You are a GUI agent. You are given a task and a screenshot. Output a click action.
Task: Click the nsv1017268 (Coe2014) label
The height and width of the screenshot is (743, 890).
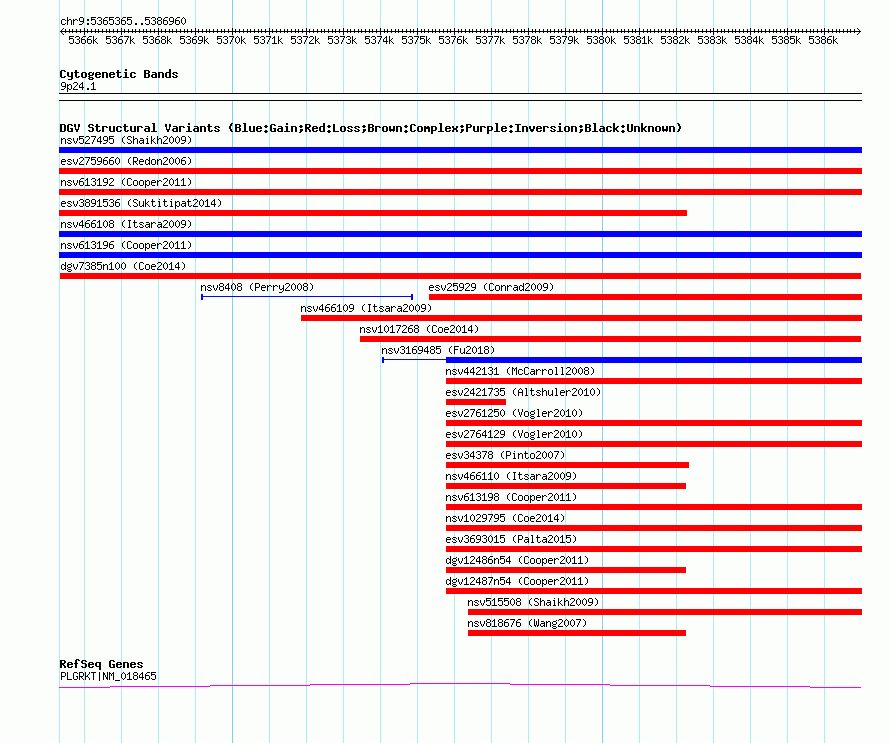[x=419, y=329]
